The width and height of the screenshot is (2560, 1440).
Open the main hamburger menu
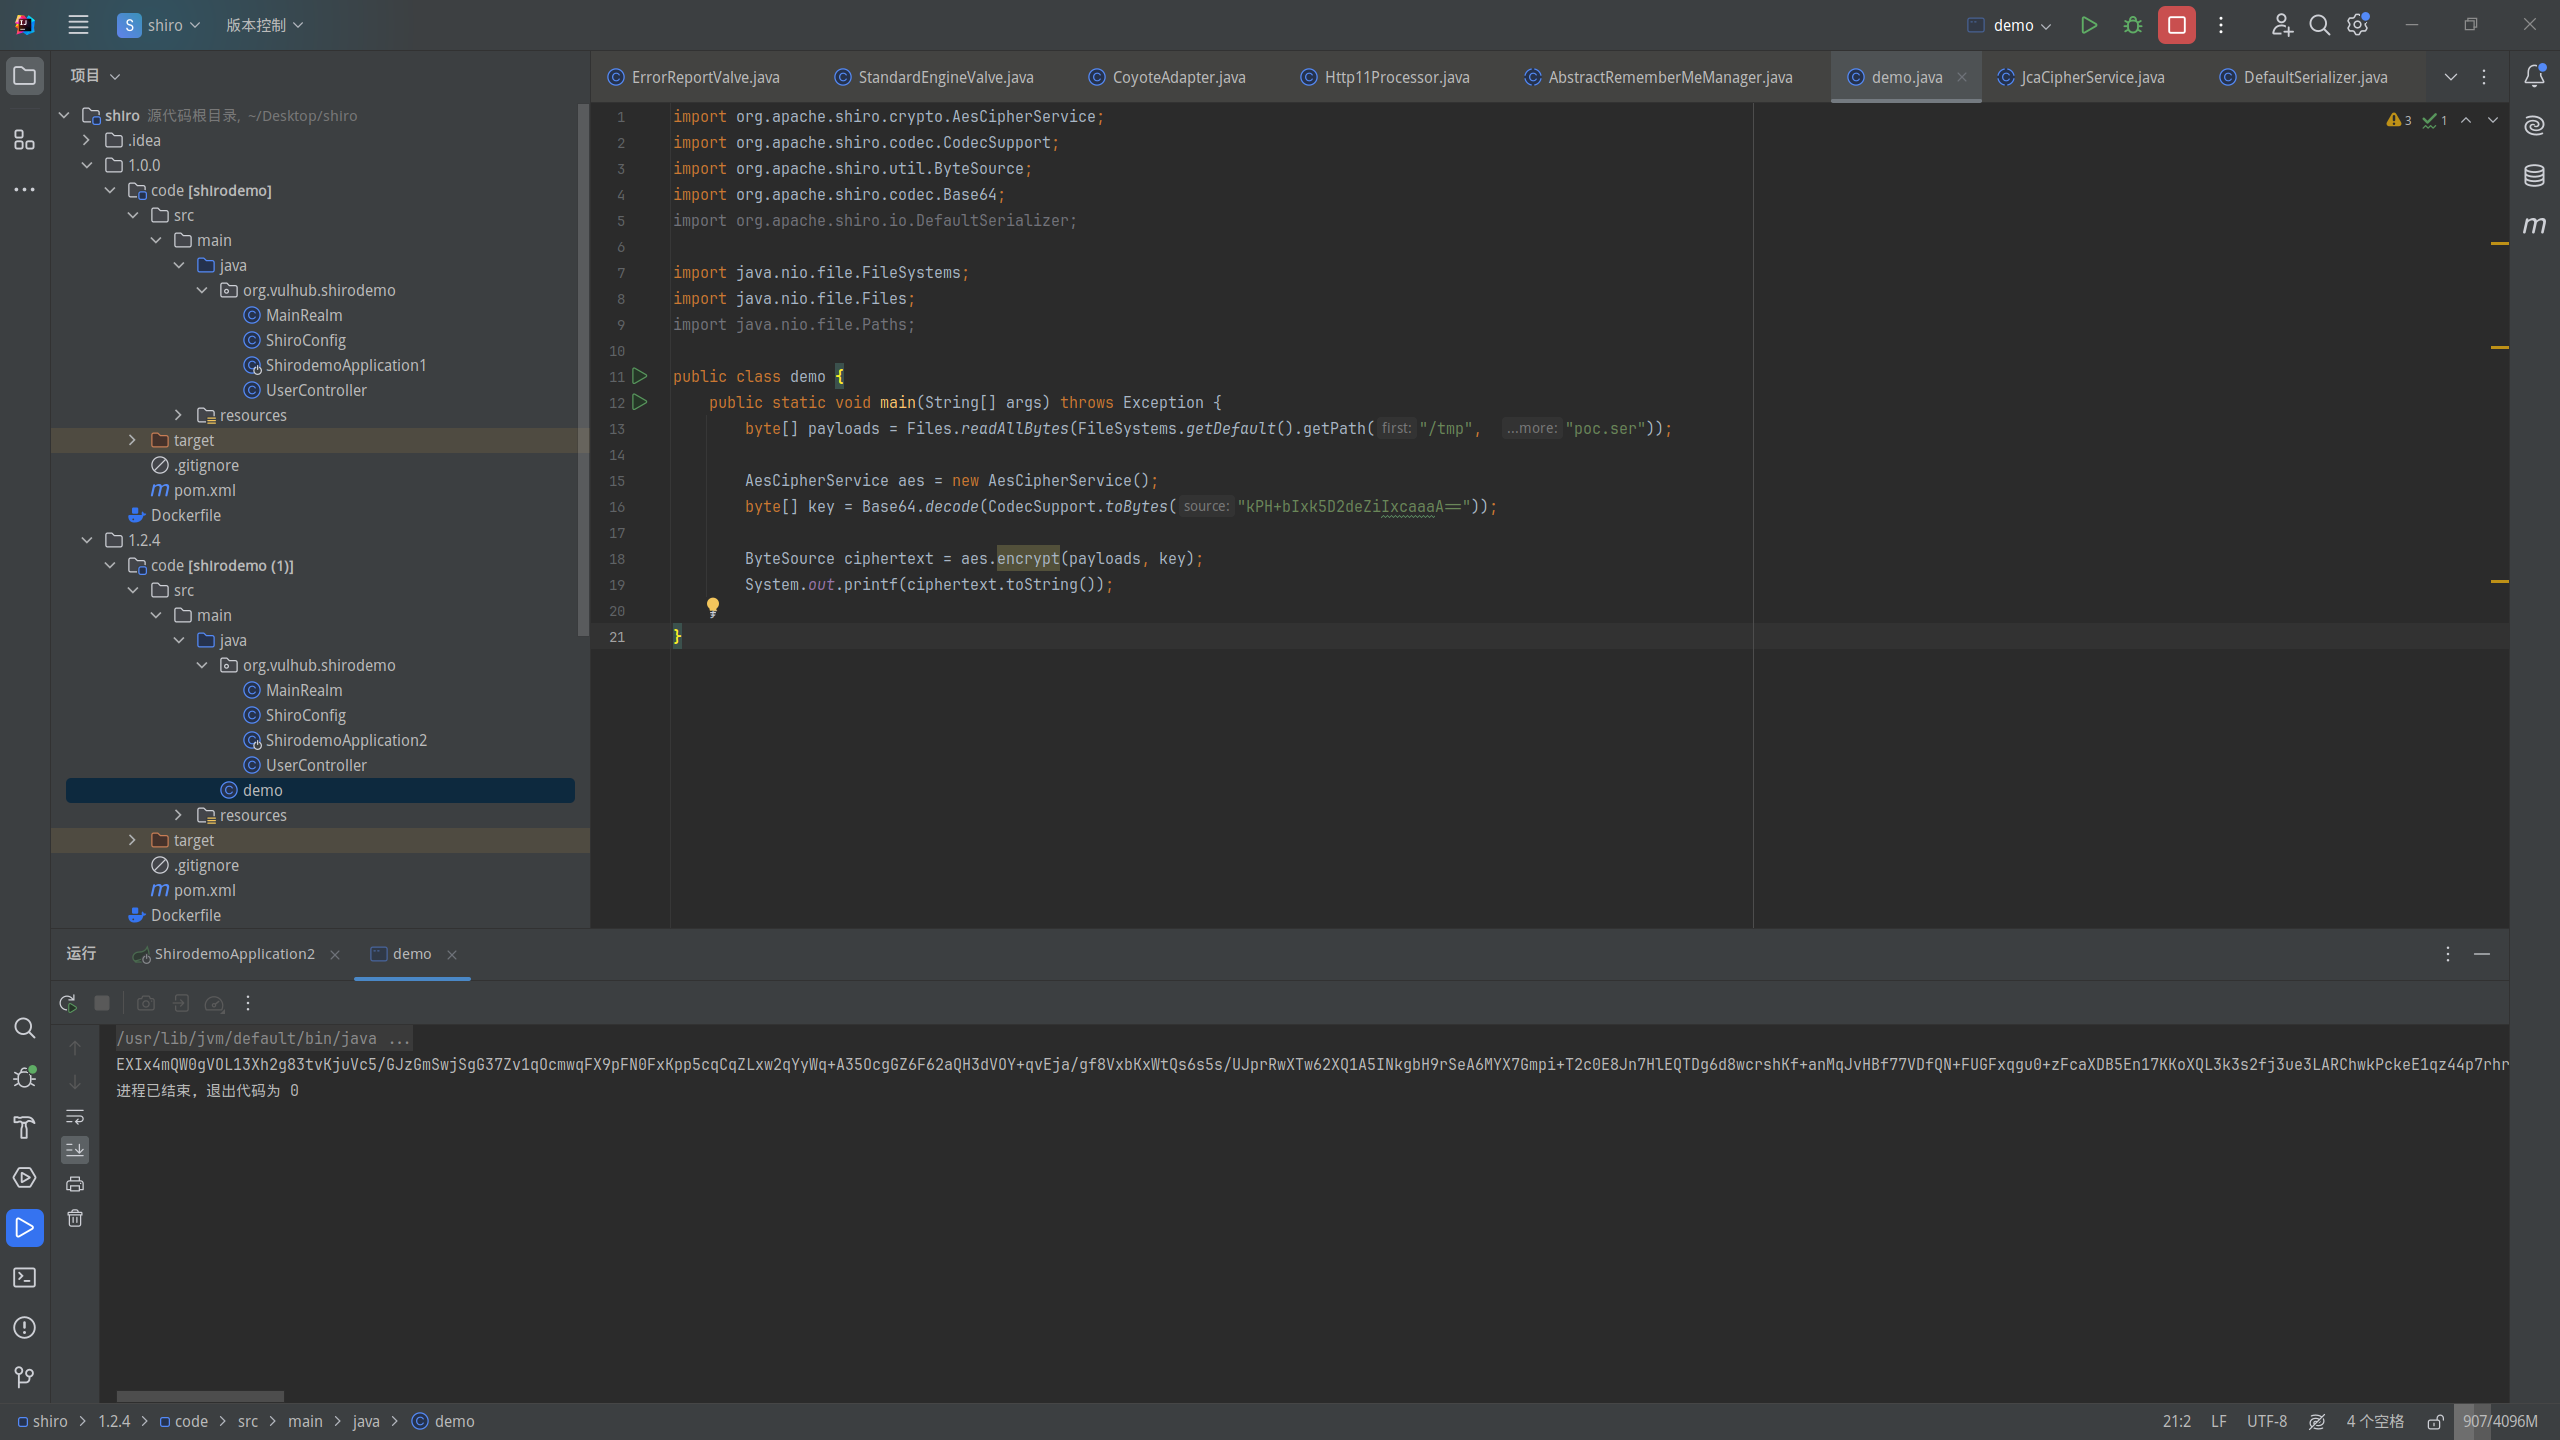click(x=78, y=25)
